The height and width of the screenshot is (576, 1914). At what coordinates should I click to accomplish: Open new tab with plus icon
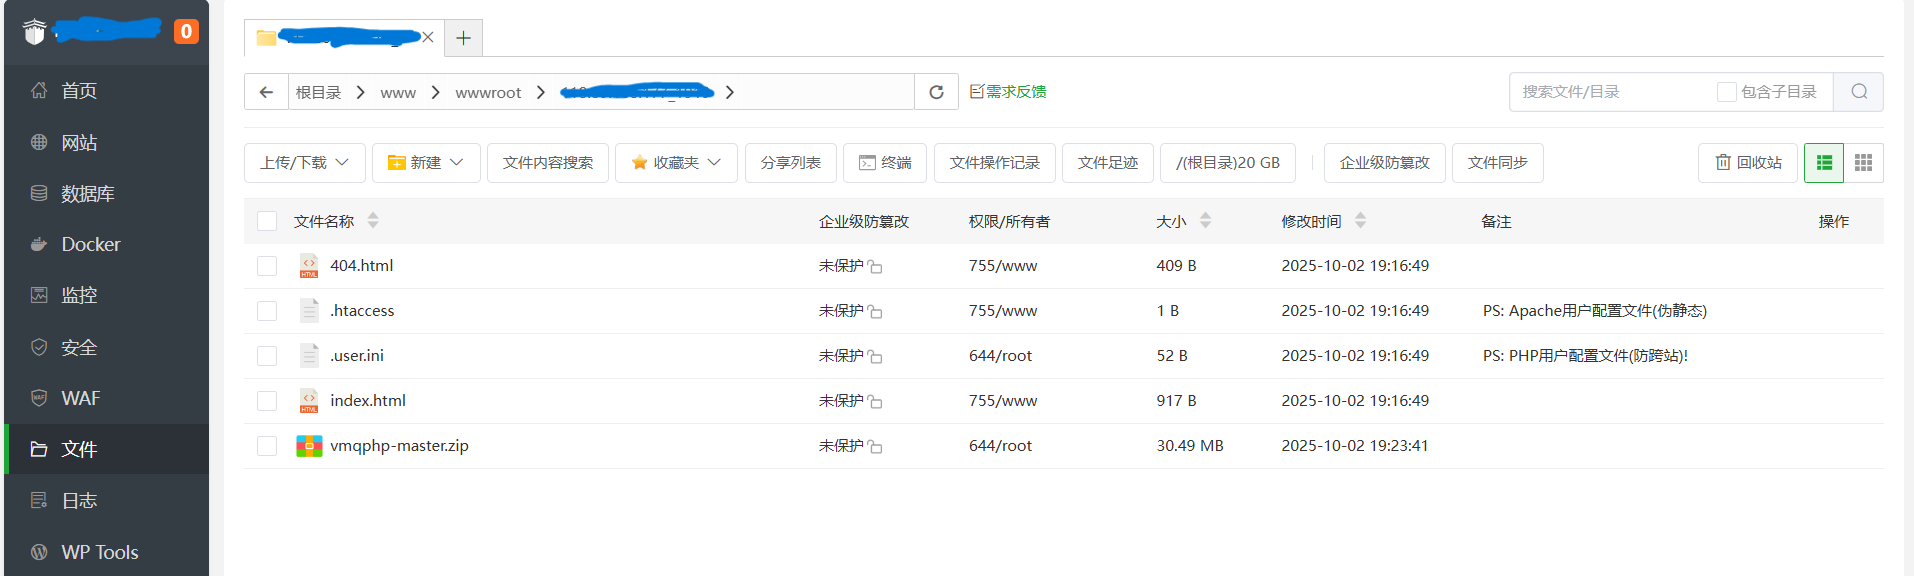463,38
